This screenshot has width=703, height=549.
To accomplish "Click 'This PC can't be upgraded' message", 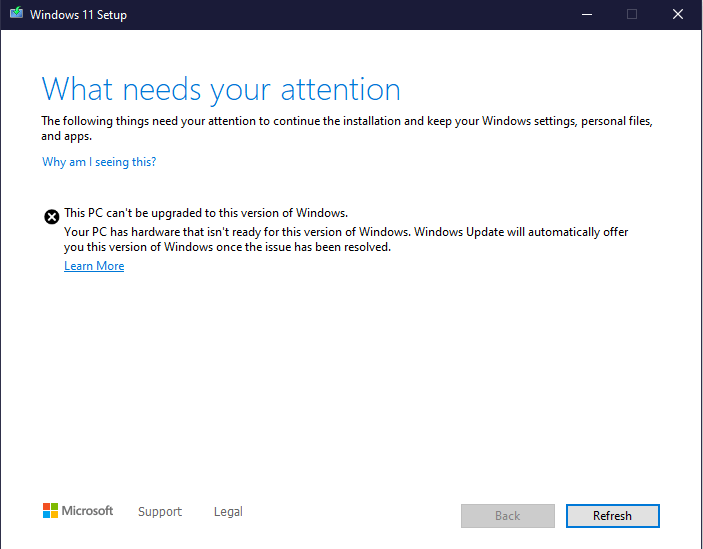I will (x=206, y=213).
